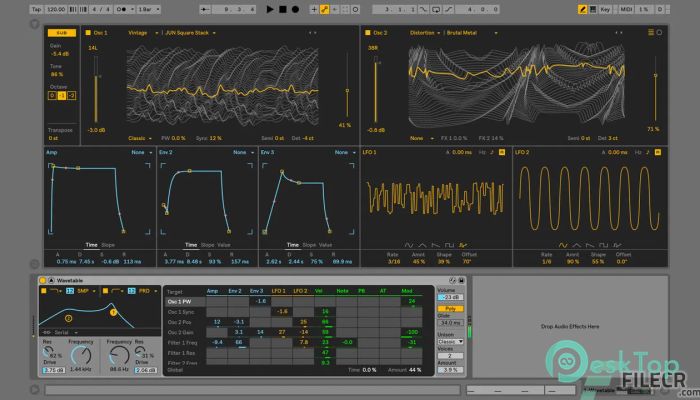The height and width of the screenshot is (400, 700).
Task: Toggle the loop switch icon
Action: 436,9
